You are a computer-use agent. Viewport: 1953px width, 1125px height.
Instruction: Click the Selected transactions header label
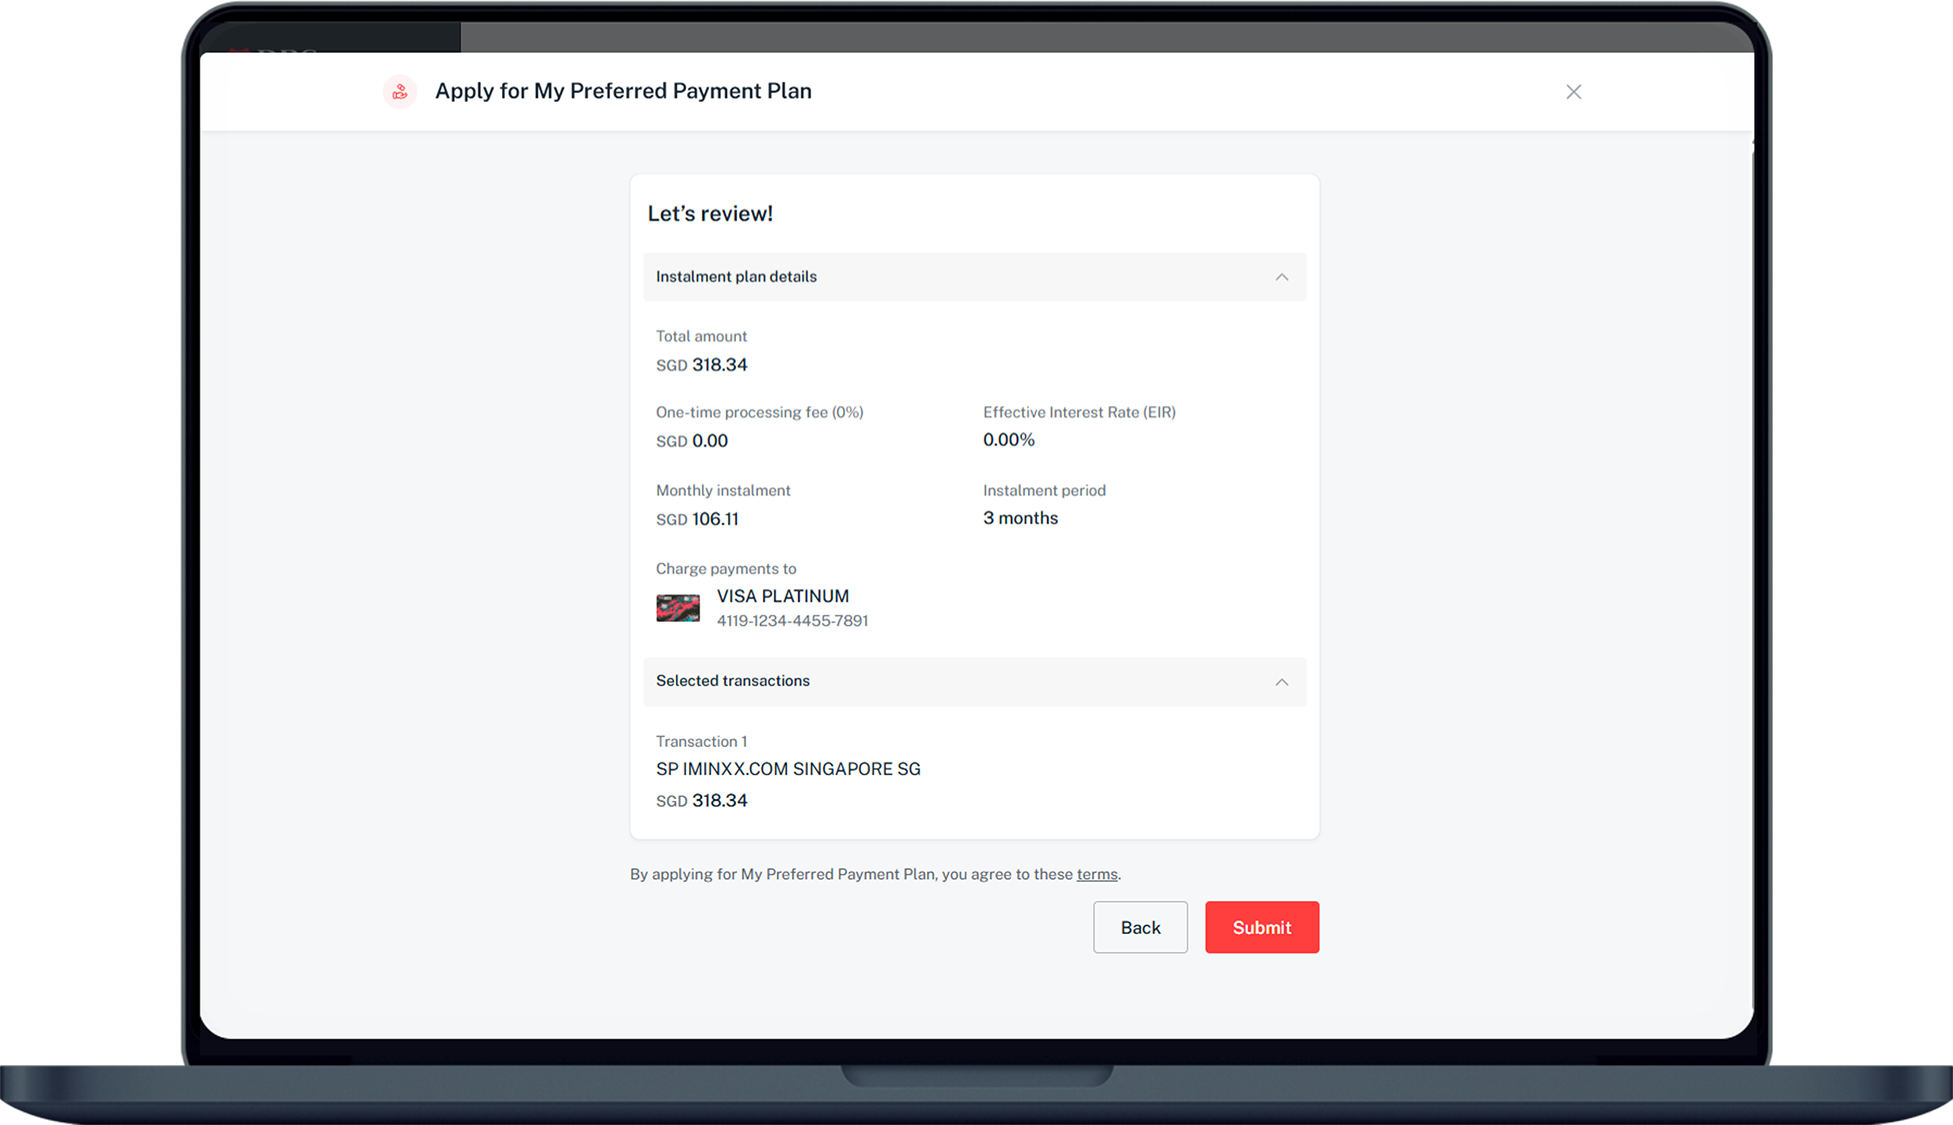pyautogui.click(x=732, y=681)
